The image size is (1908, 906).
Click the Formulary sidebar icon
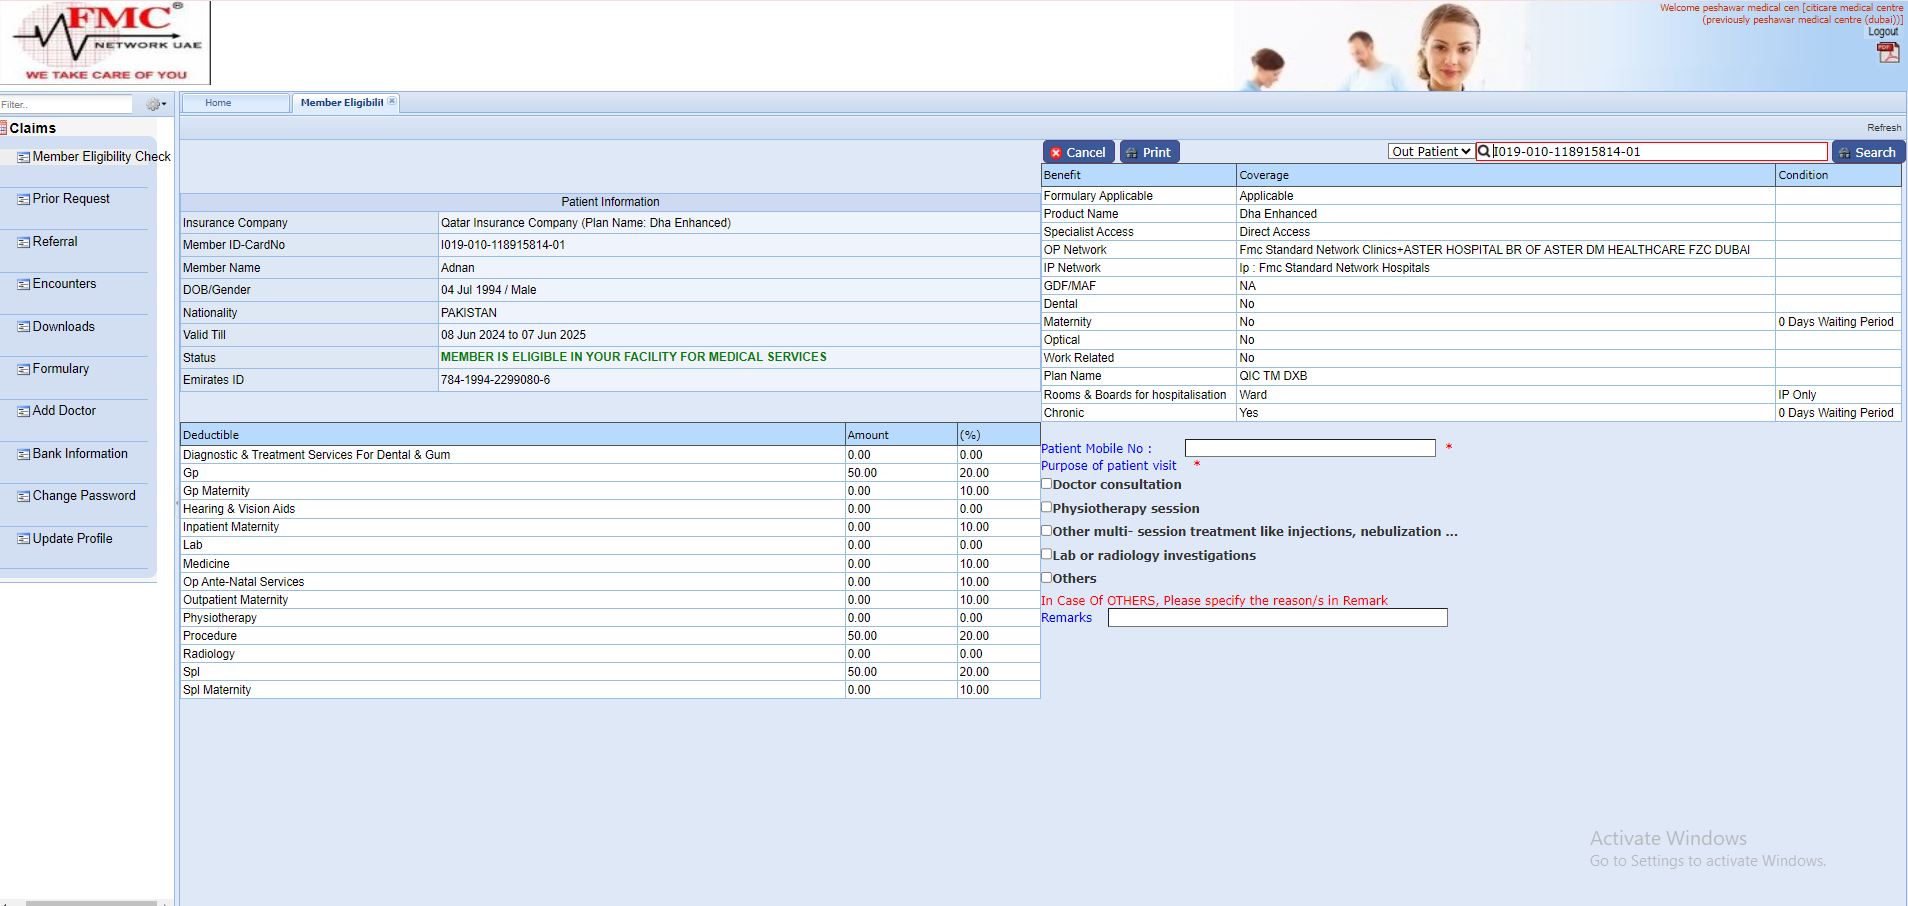pos(23,369)
